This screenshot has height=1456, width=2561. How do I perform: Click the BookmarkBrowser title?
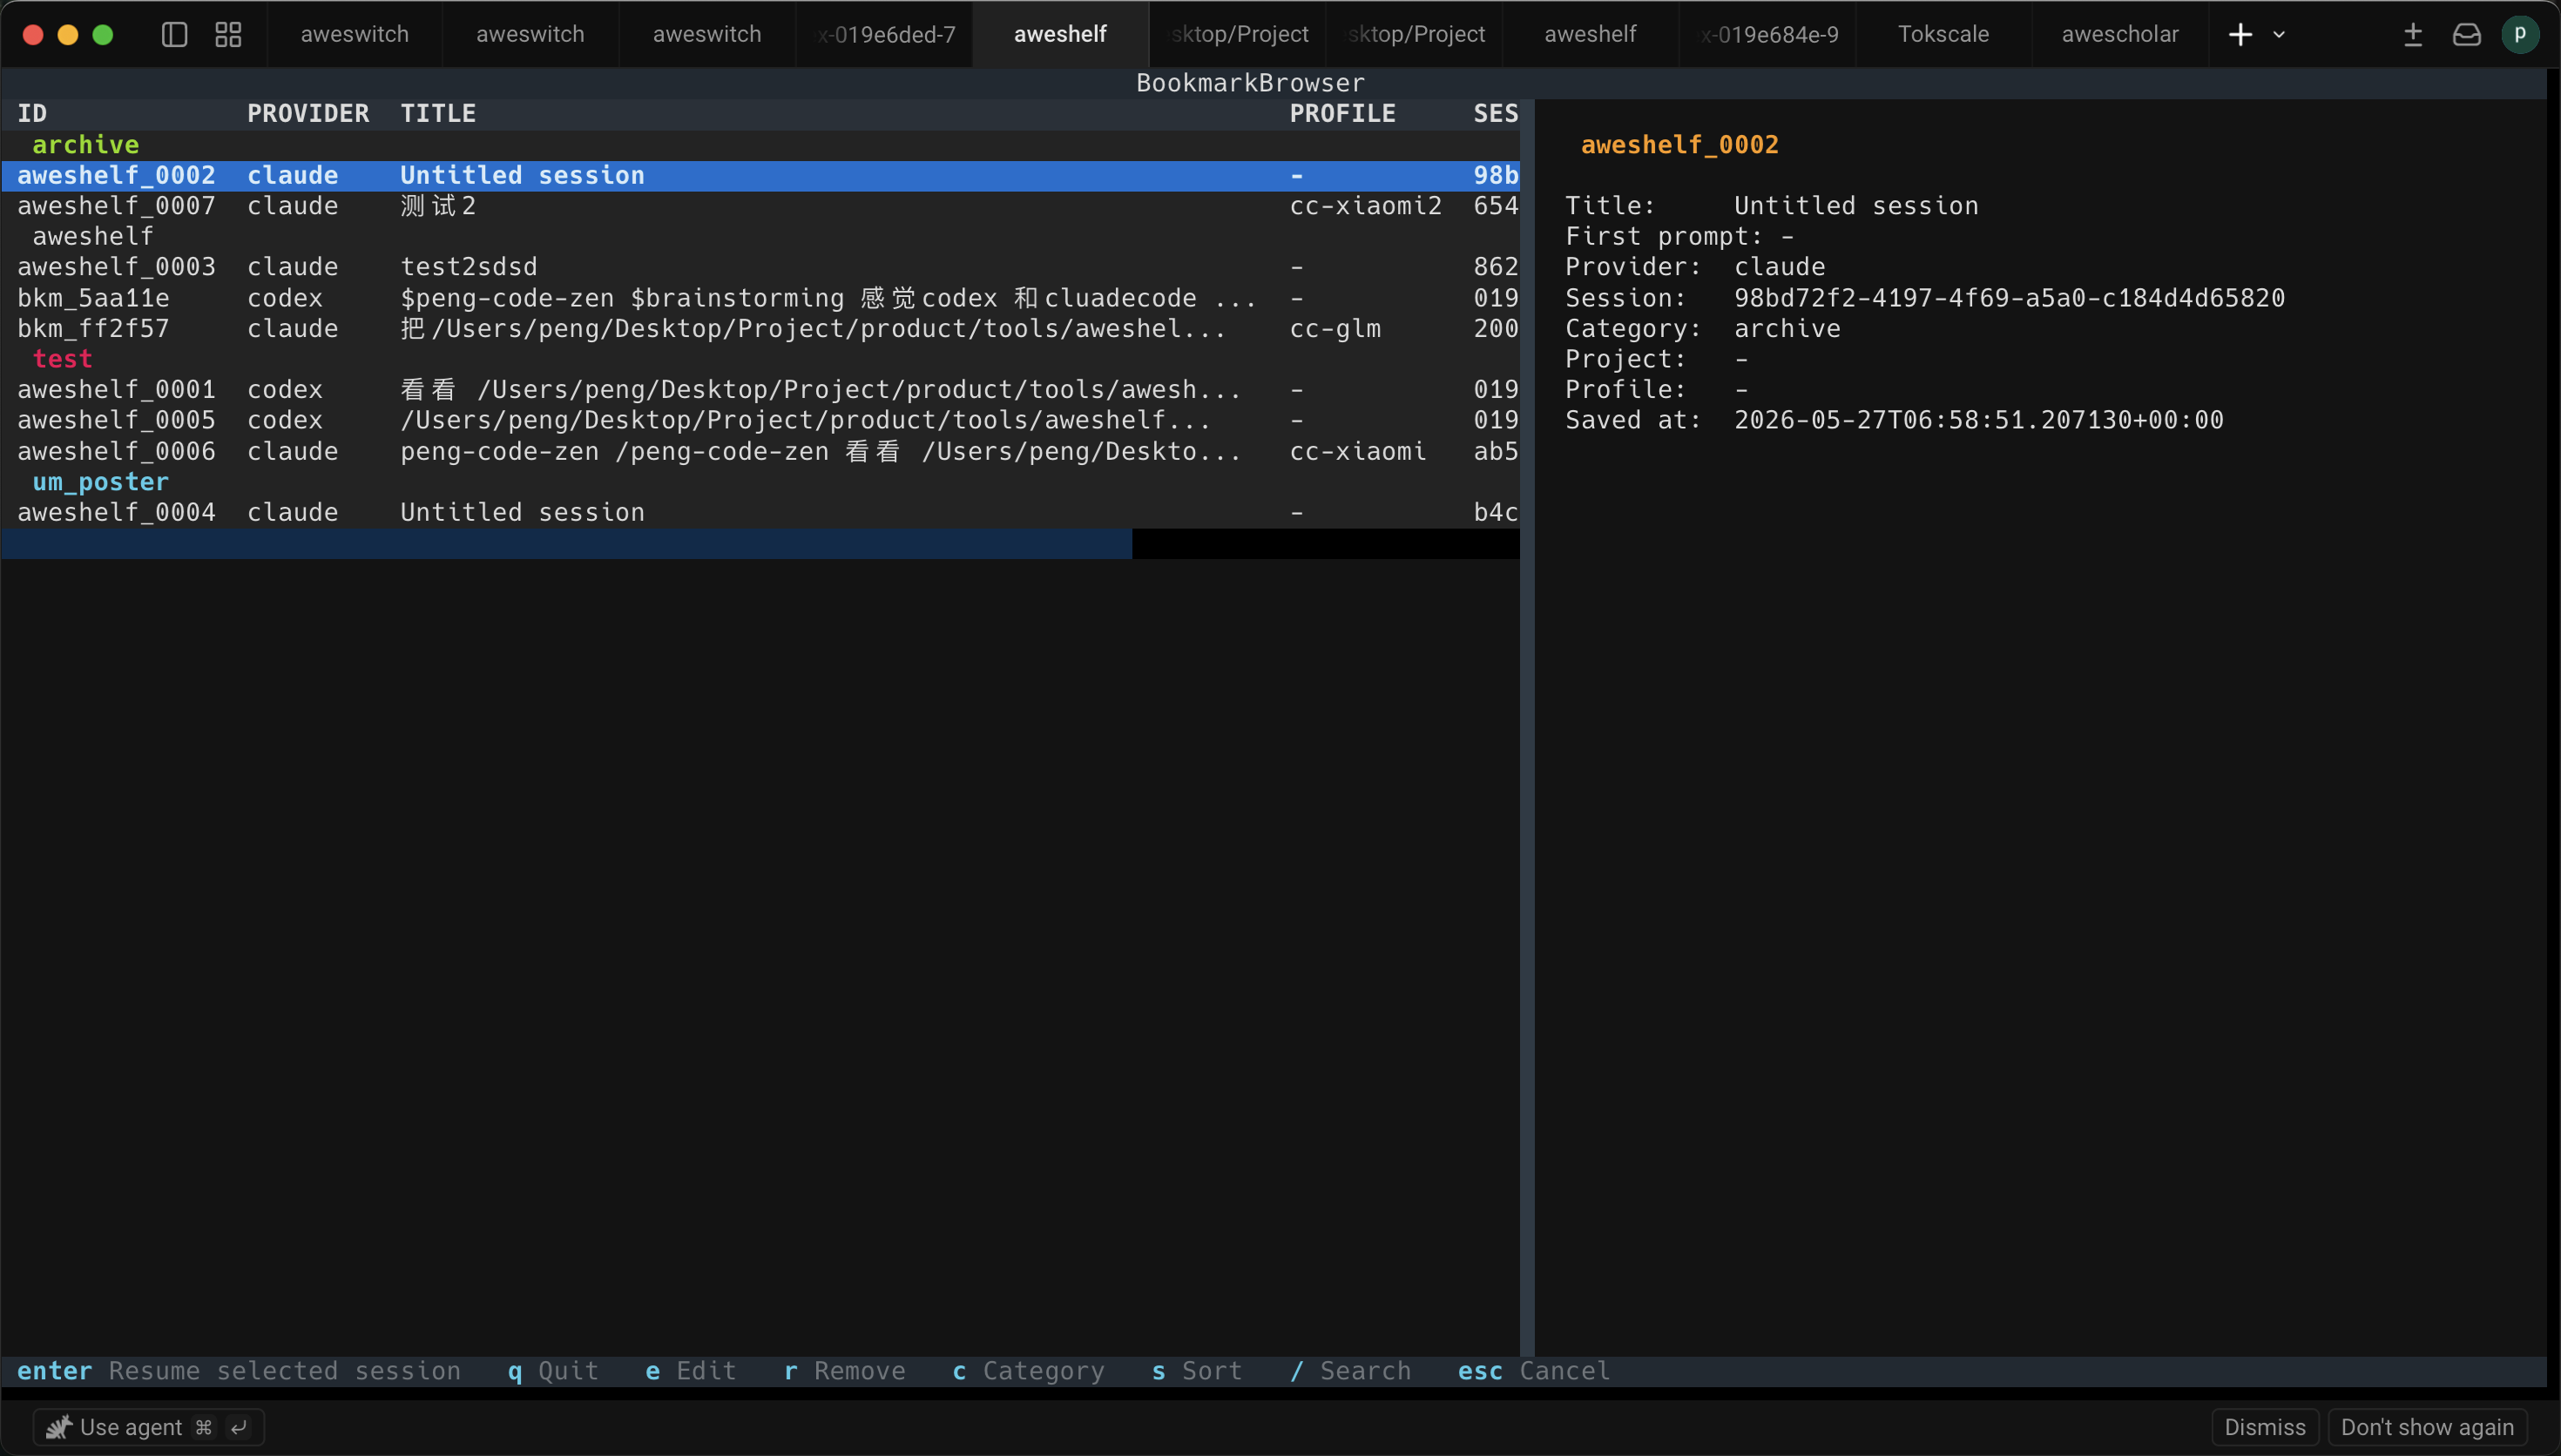tap(1250, 83)
